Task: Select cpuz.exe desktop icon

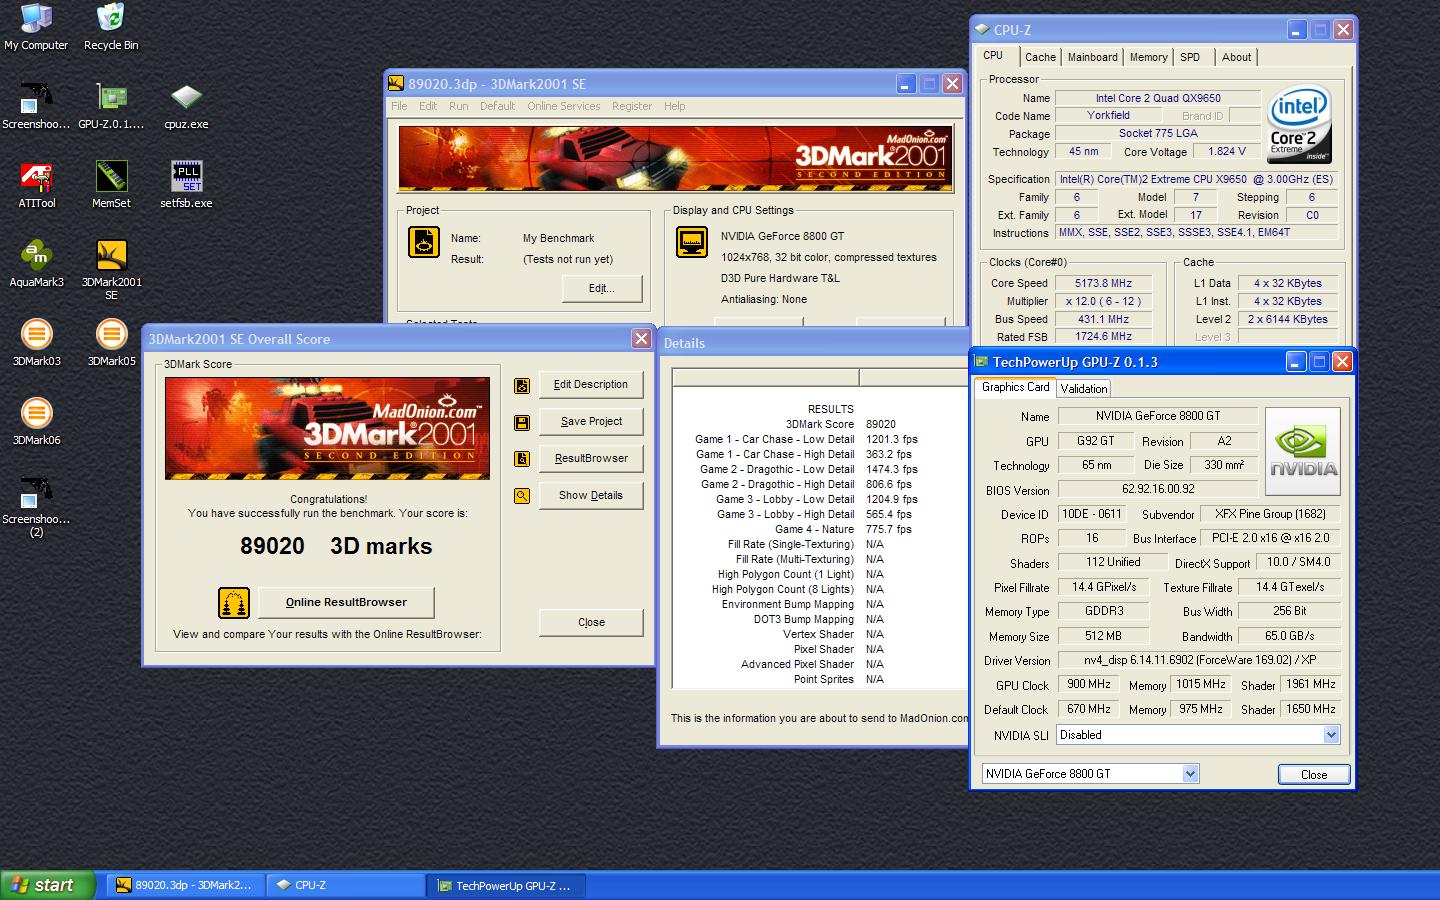Action: [x=186, y=106]
